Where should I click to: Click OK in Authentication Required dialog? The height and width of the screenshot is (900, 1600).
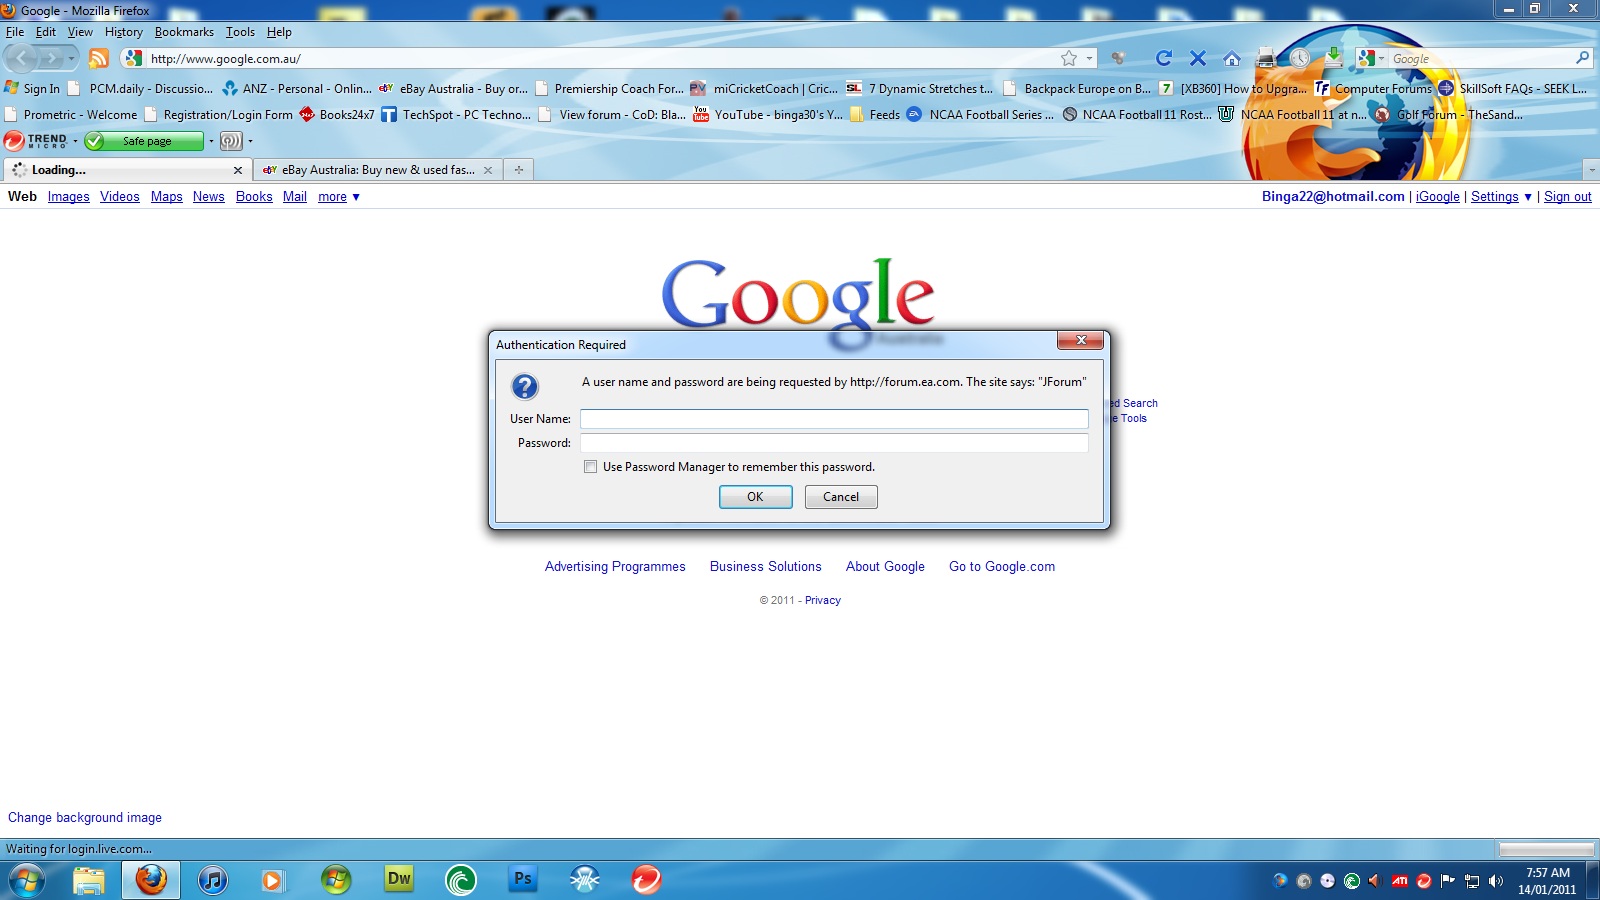(755, 497)
